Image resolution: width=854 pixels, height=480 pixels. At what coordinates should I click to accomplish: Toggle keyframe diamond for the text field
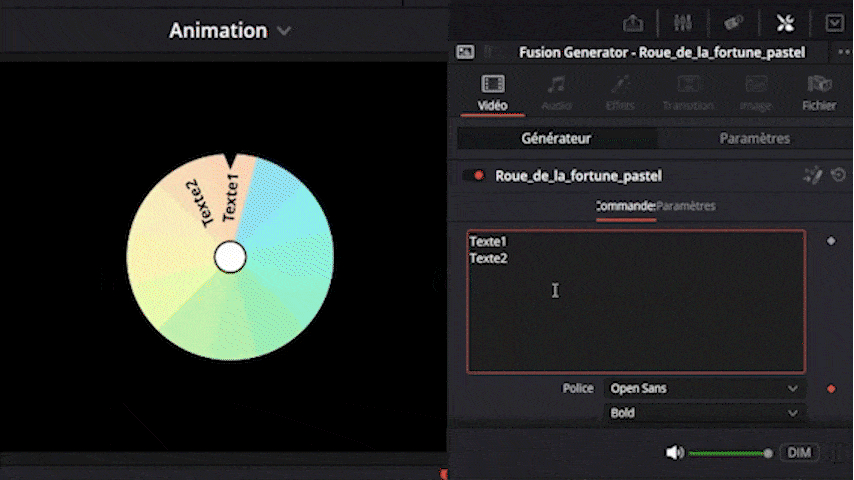(x=831, y=241)
